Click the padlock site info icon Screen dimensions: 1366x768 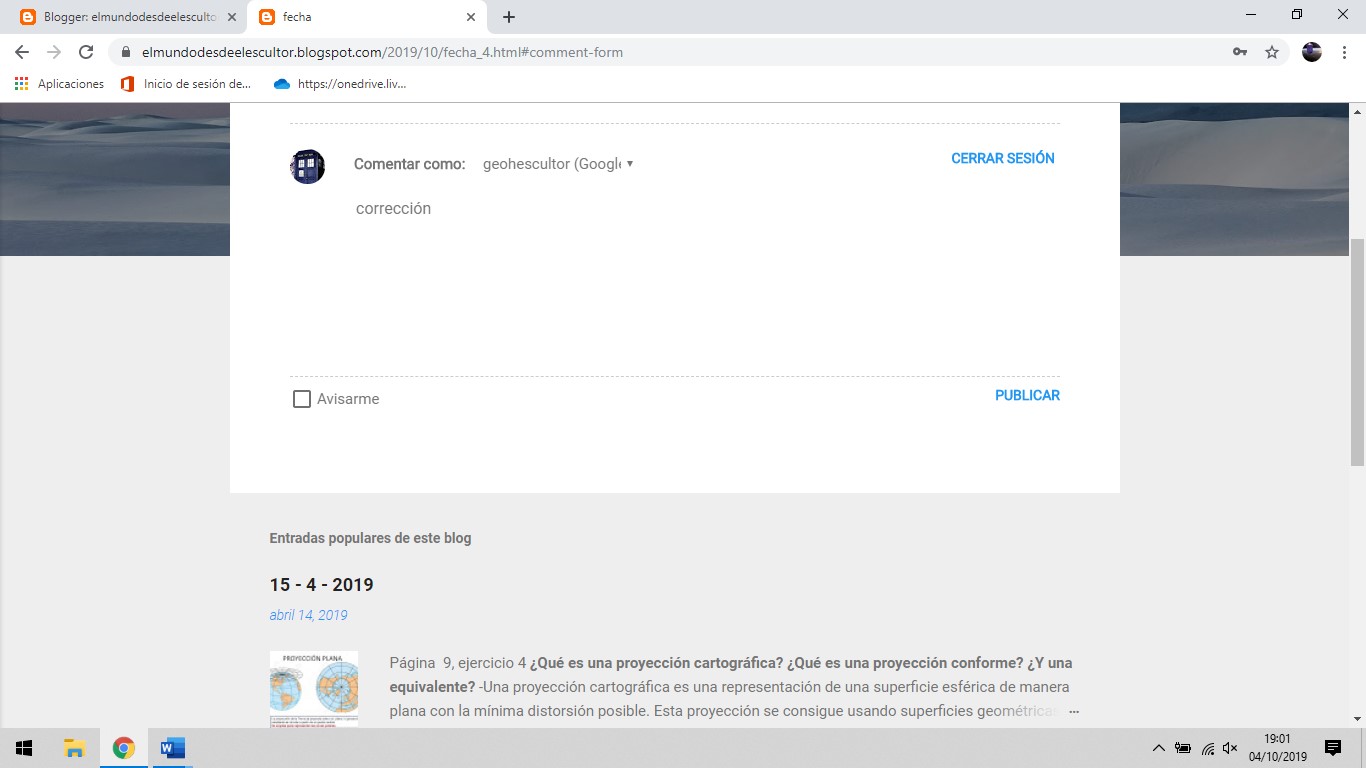tap(126, 52)
